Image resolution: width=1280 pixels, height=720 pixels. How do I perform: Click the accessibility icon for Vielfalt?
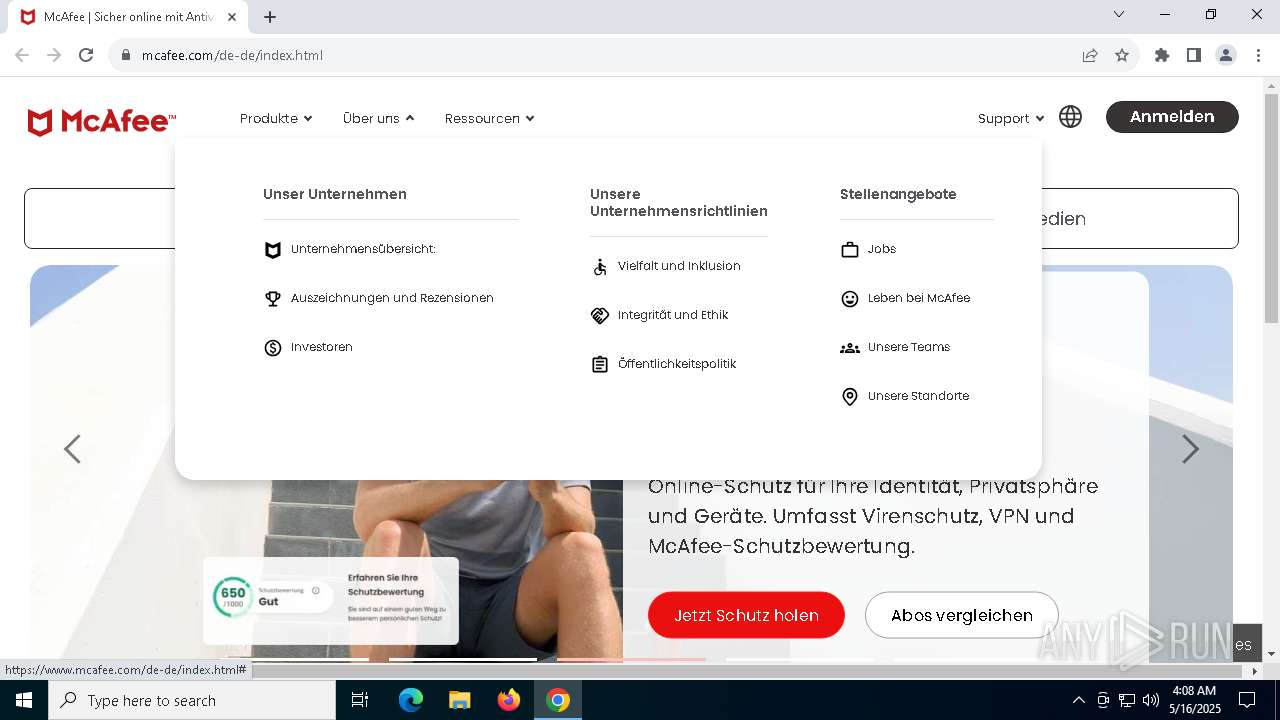click(x=599, y=267)
